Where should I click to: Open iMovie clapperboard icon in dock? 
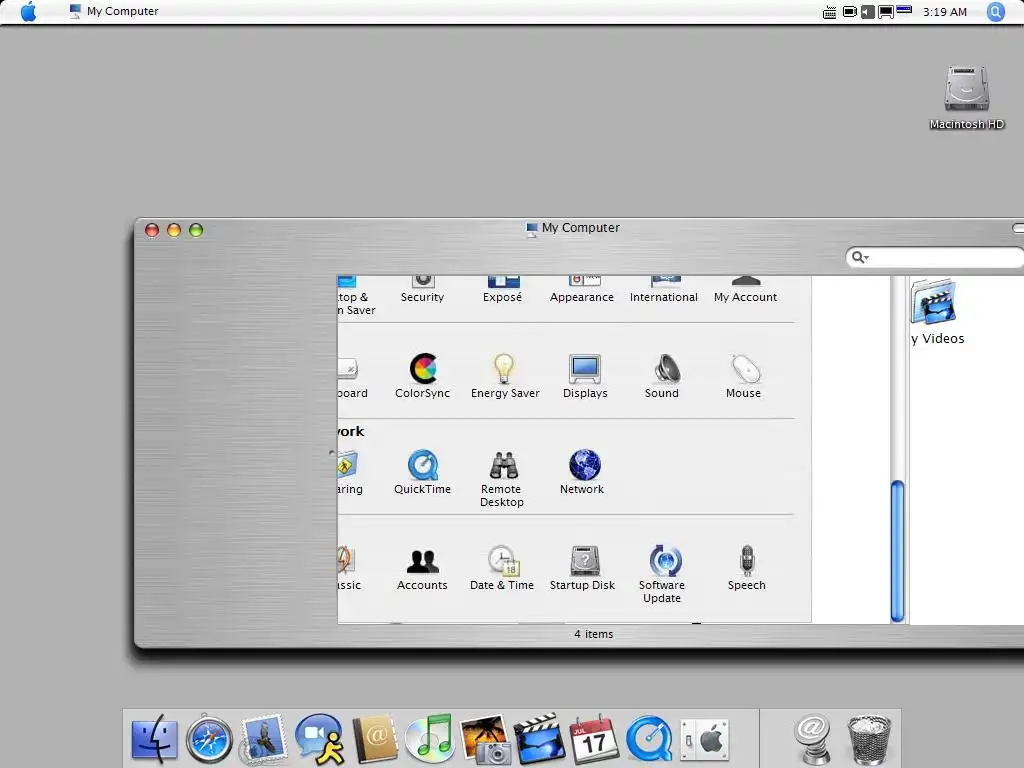tap(539, 739)
